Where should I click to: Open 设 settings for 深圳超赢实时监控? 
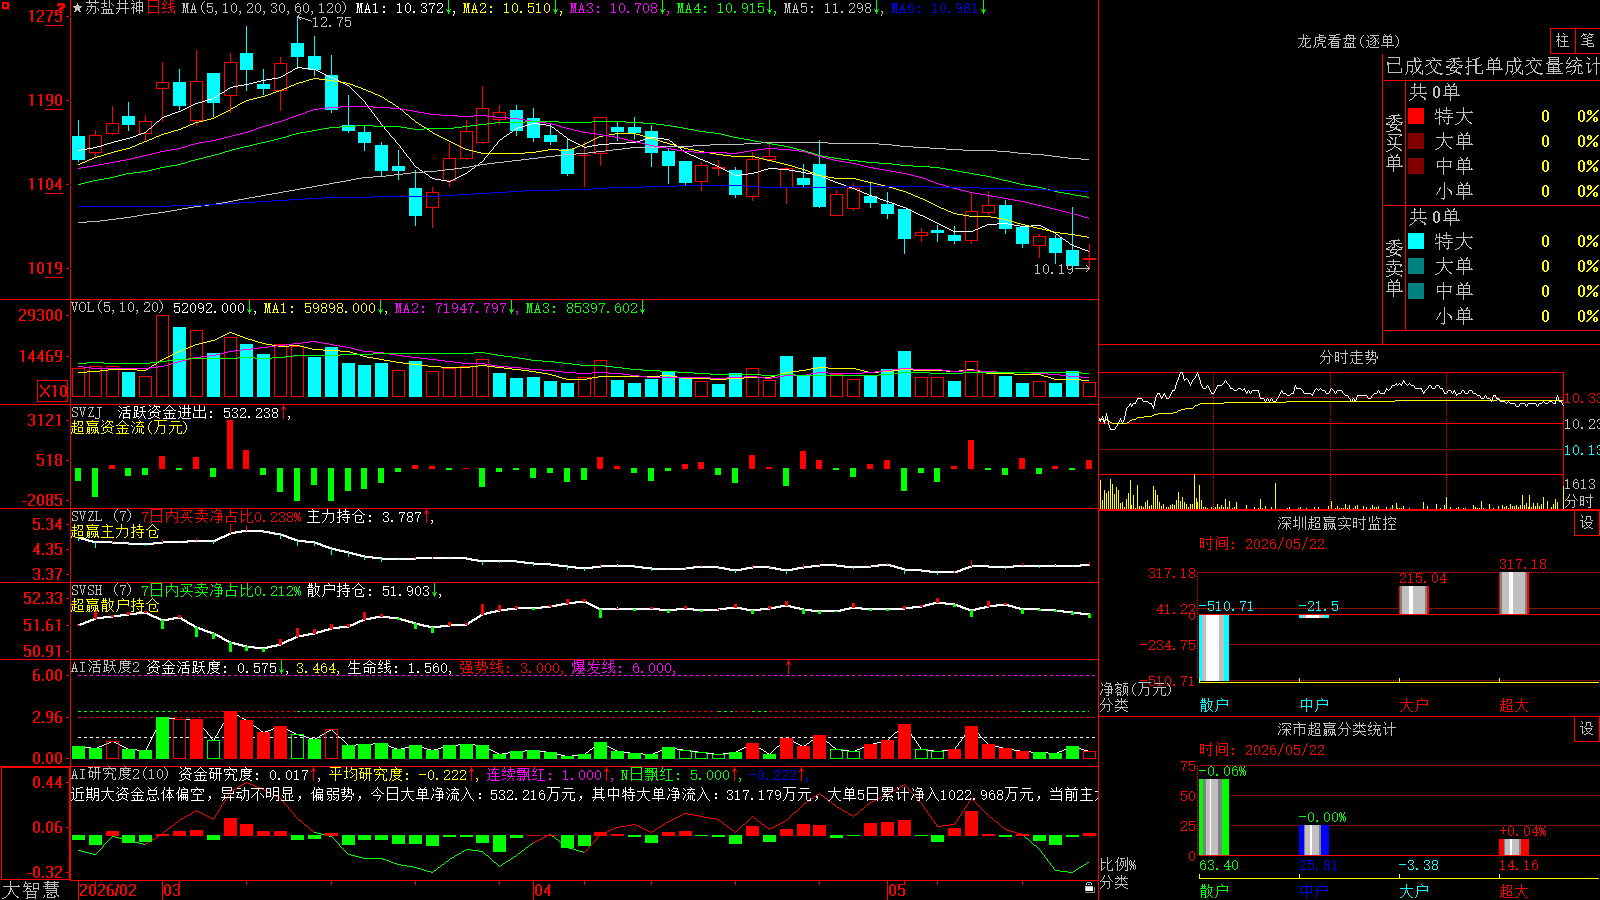1587,523
